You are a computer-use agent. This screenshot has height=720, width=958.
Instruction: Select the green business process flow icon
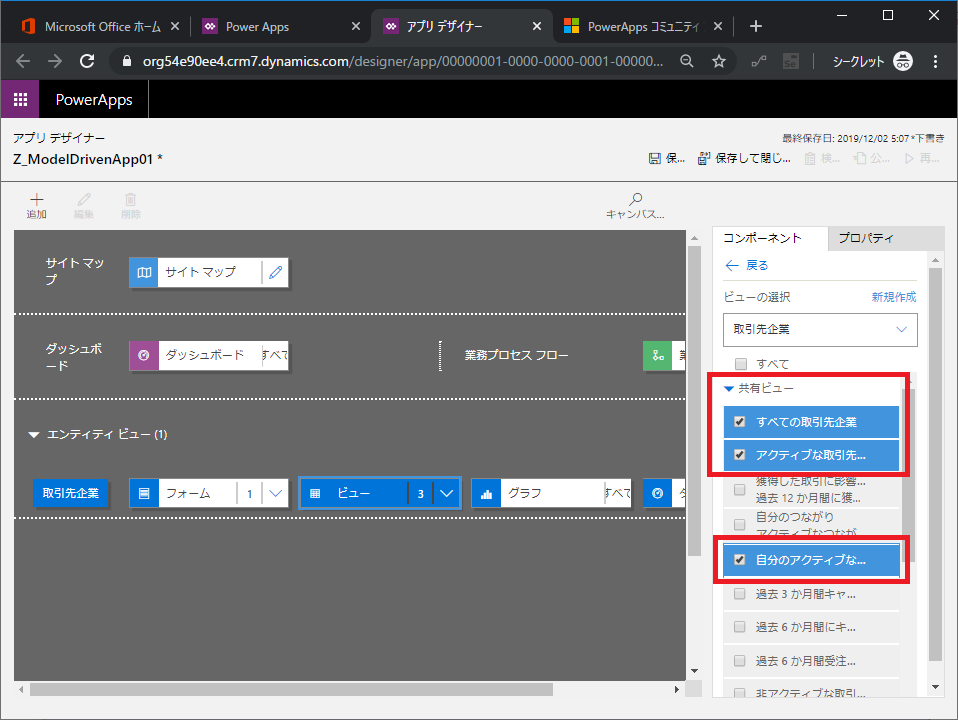coord(657,355)
